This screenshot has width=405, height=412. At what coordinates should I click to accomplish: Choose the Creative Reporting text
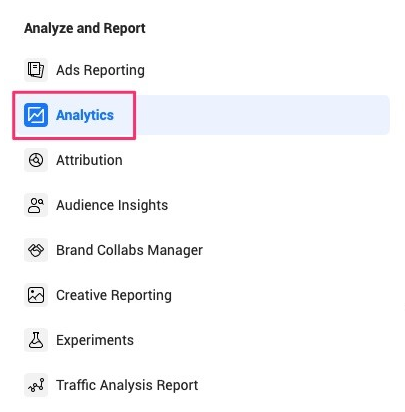[x=114, y=295]
